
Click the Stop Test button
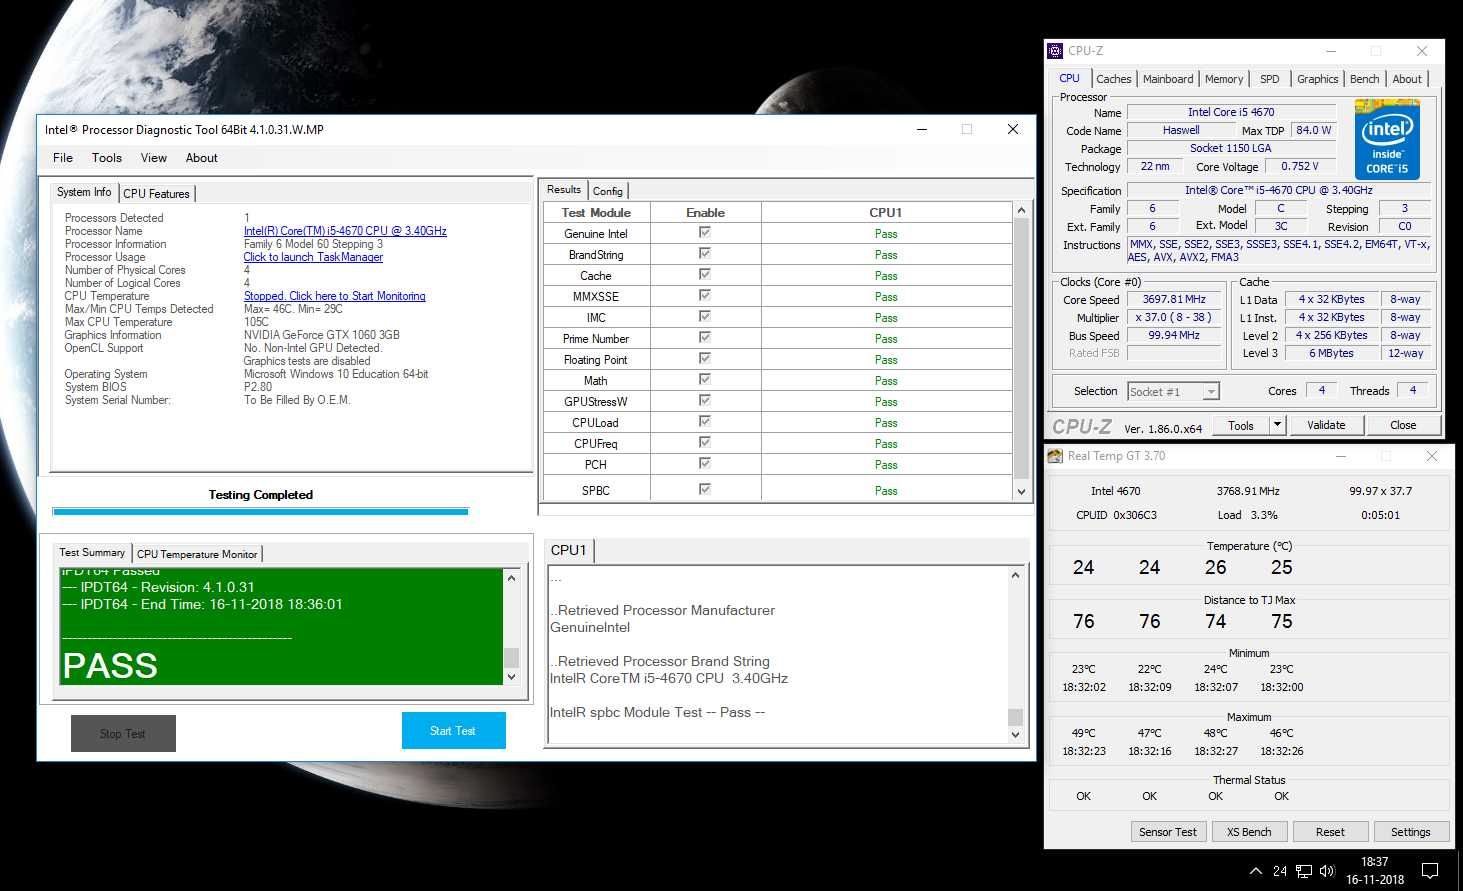pyautogui.click(x=123, y=734)
